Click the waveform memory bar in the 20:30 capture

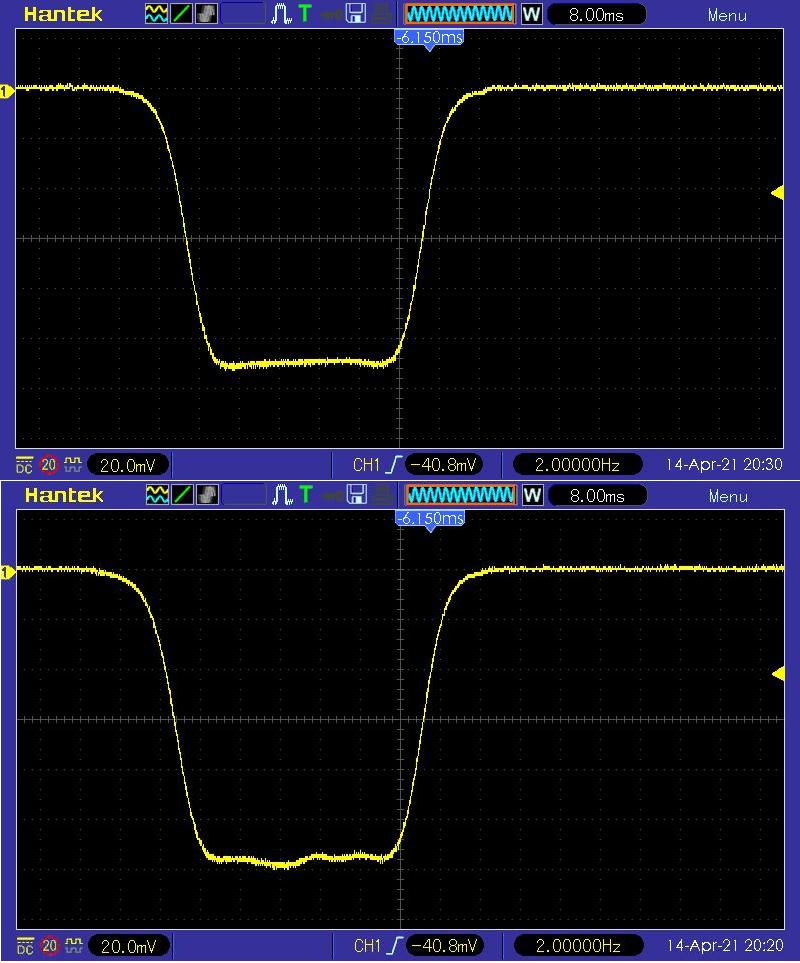(x=459, y=14)
